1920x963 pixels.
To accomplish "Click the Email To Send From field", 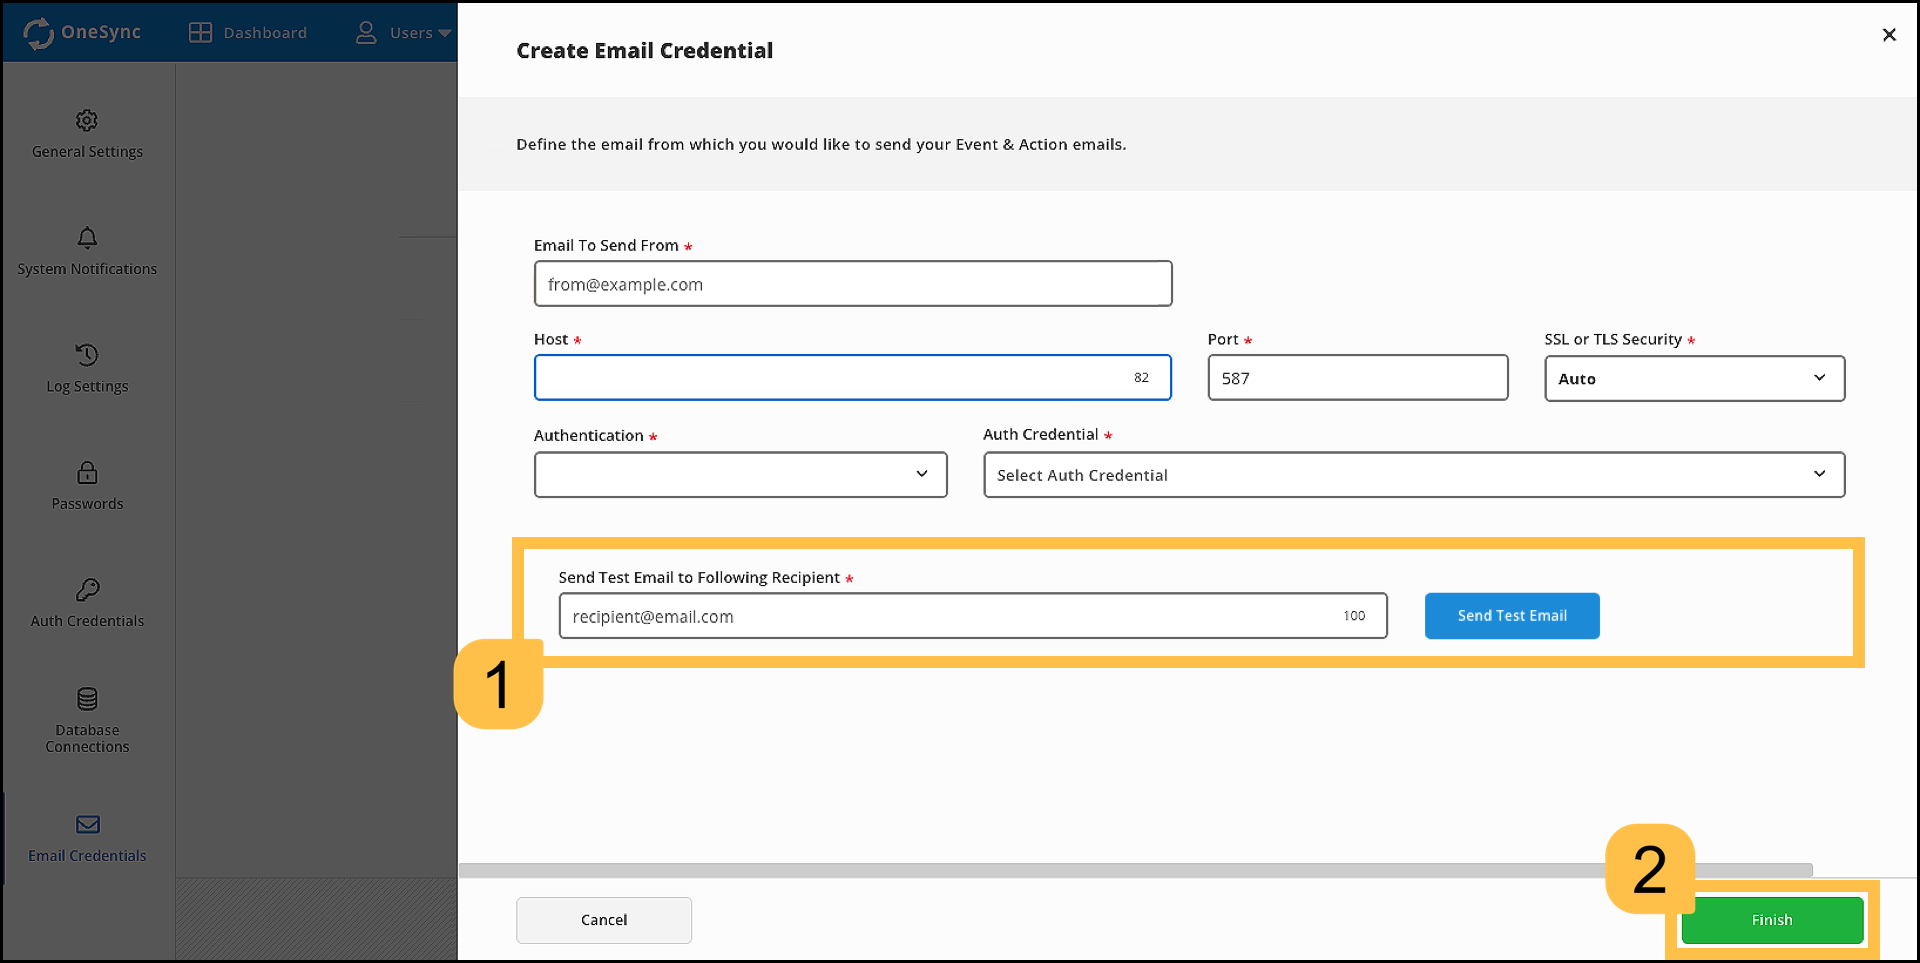I will (852, 283).
